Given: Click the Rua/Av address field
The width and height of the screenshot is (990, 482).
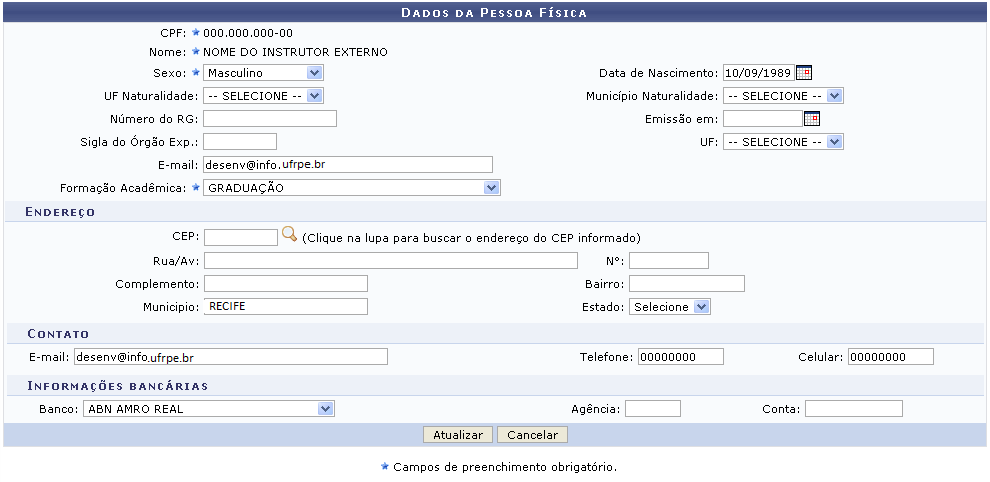Looking at the screenshot, I should tap(390, 261).
